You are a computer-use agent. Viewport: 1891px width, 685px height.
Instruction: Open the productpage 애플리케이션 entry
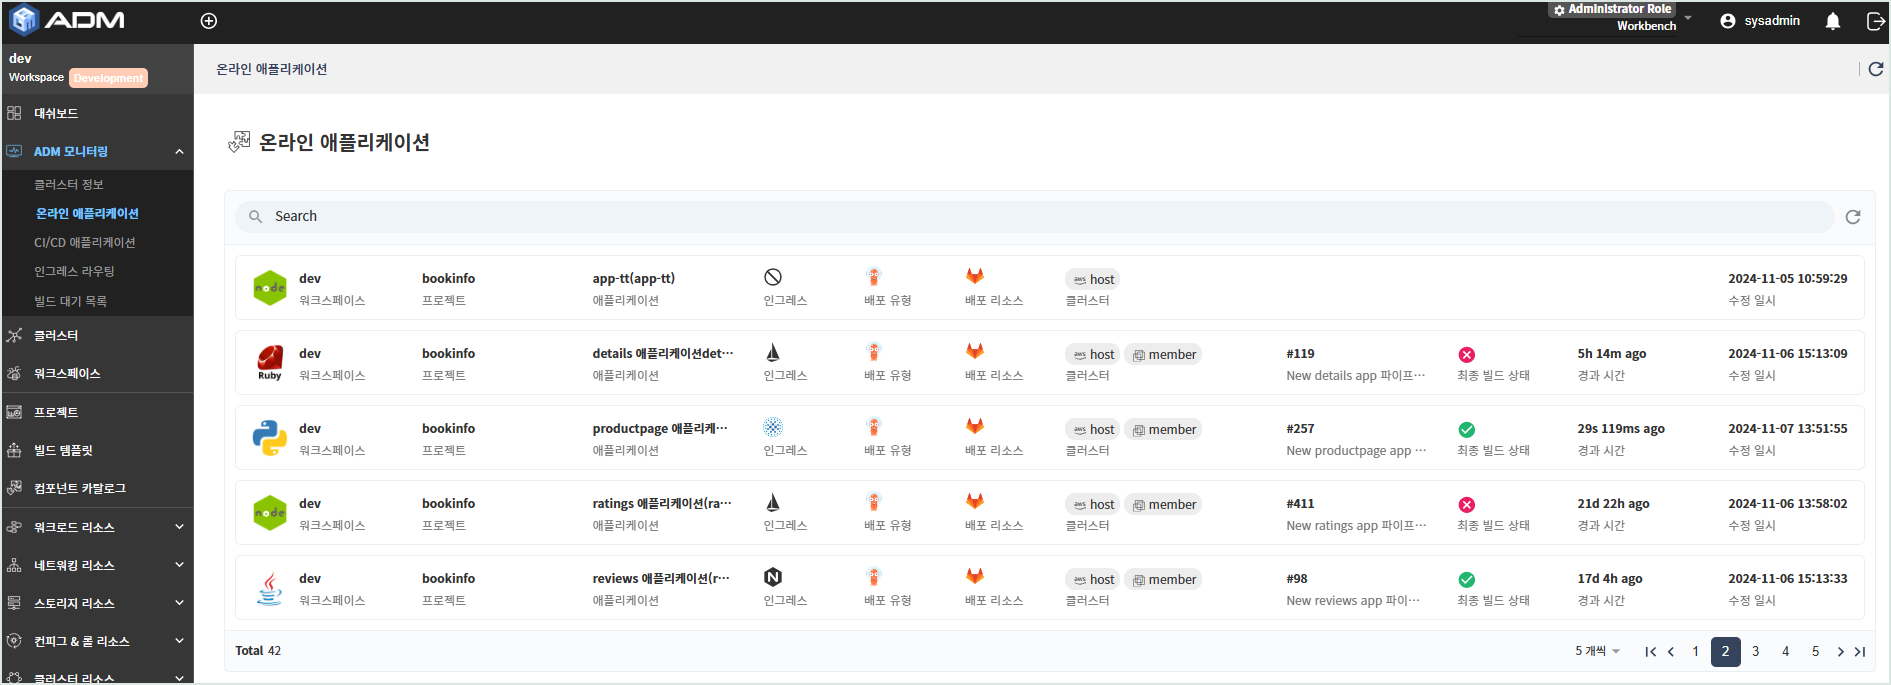(660, 429)
